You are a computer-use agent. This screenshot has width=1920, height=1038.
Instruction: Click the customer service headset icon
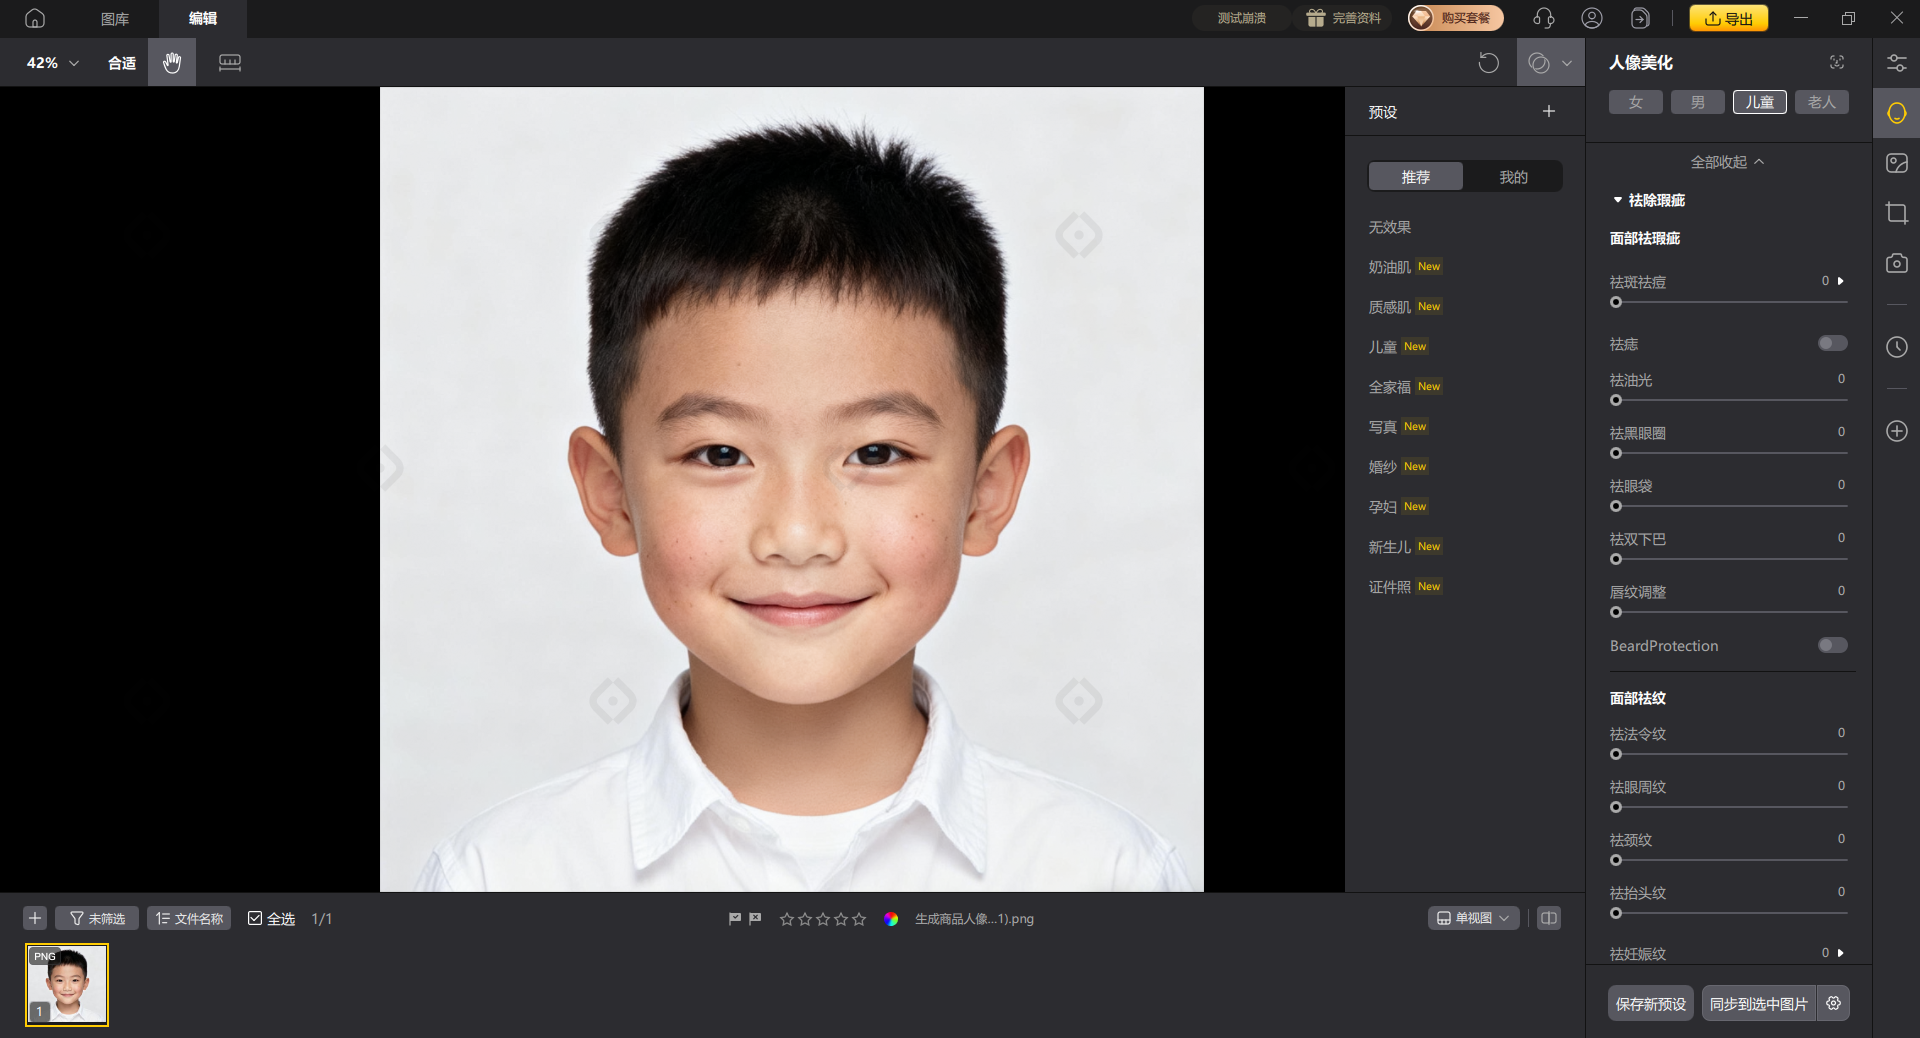click(x=1543, y=18)
